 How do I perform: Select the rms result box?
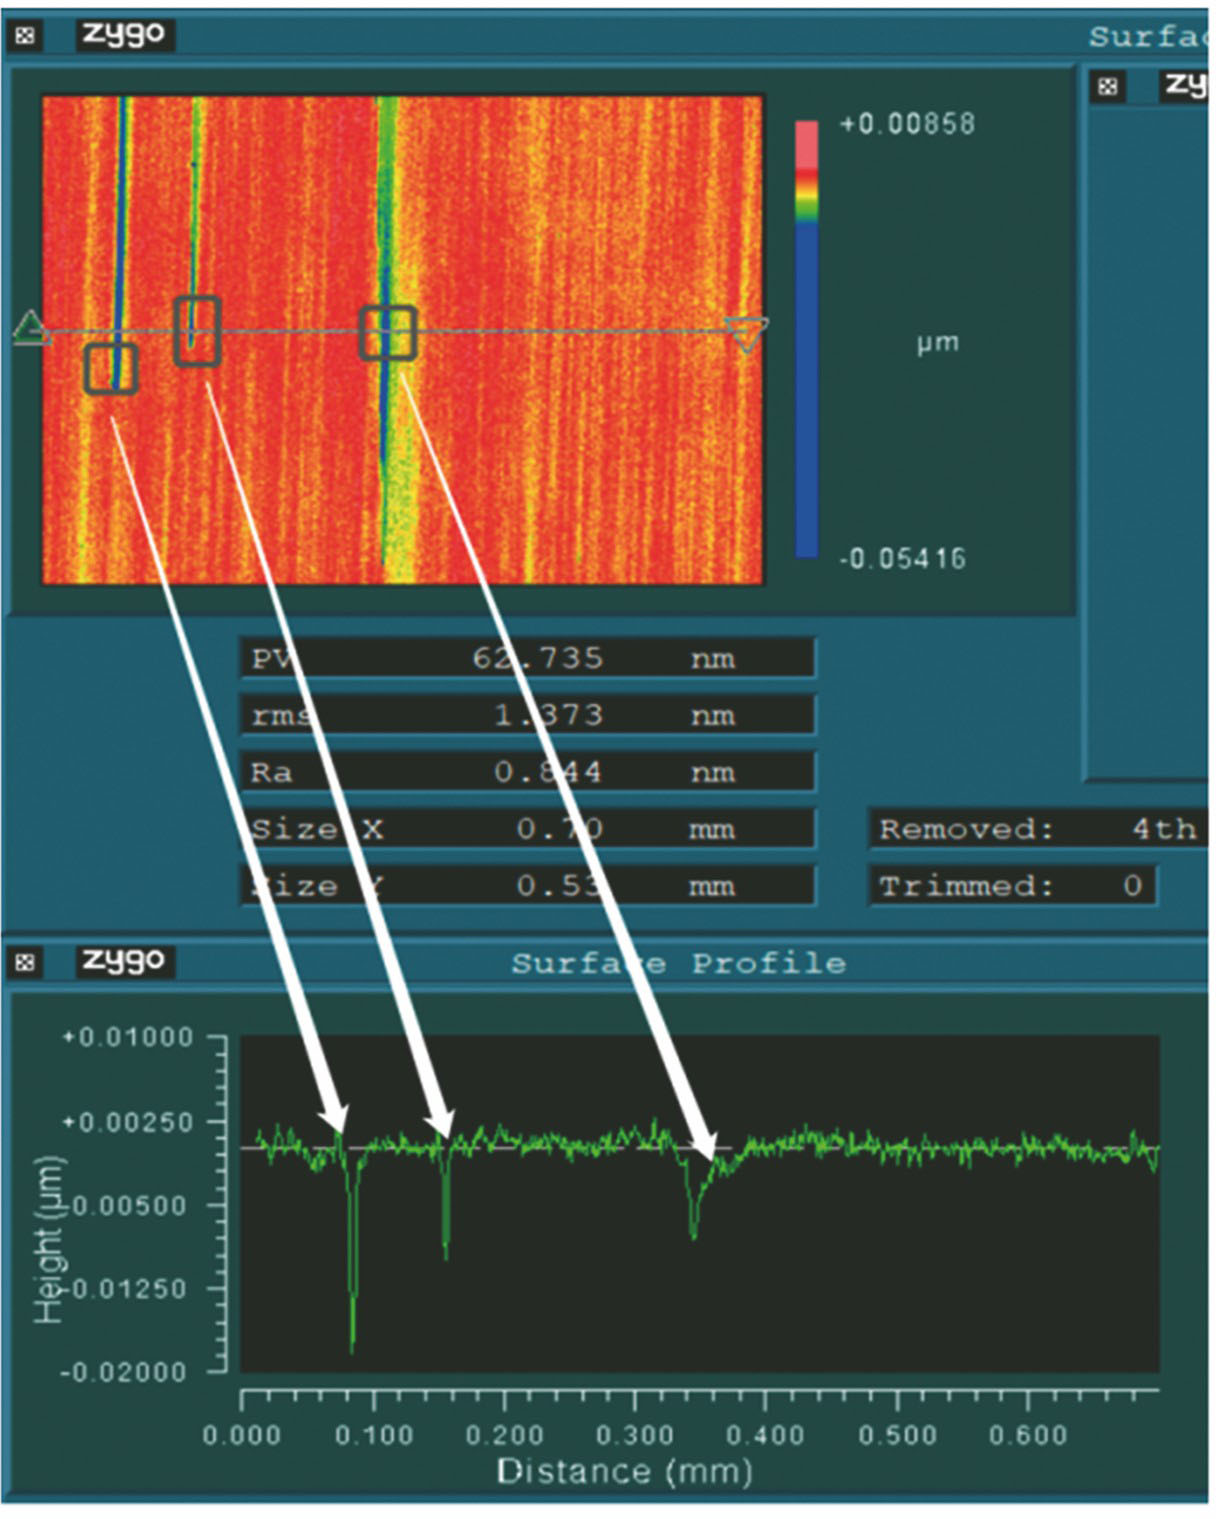coord(527,715)
